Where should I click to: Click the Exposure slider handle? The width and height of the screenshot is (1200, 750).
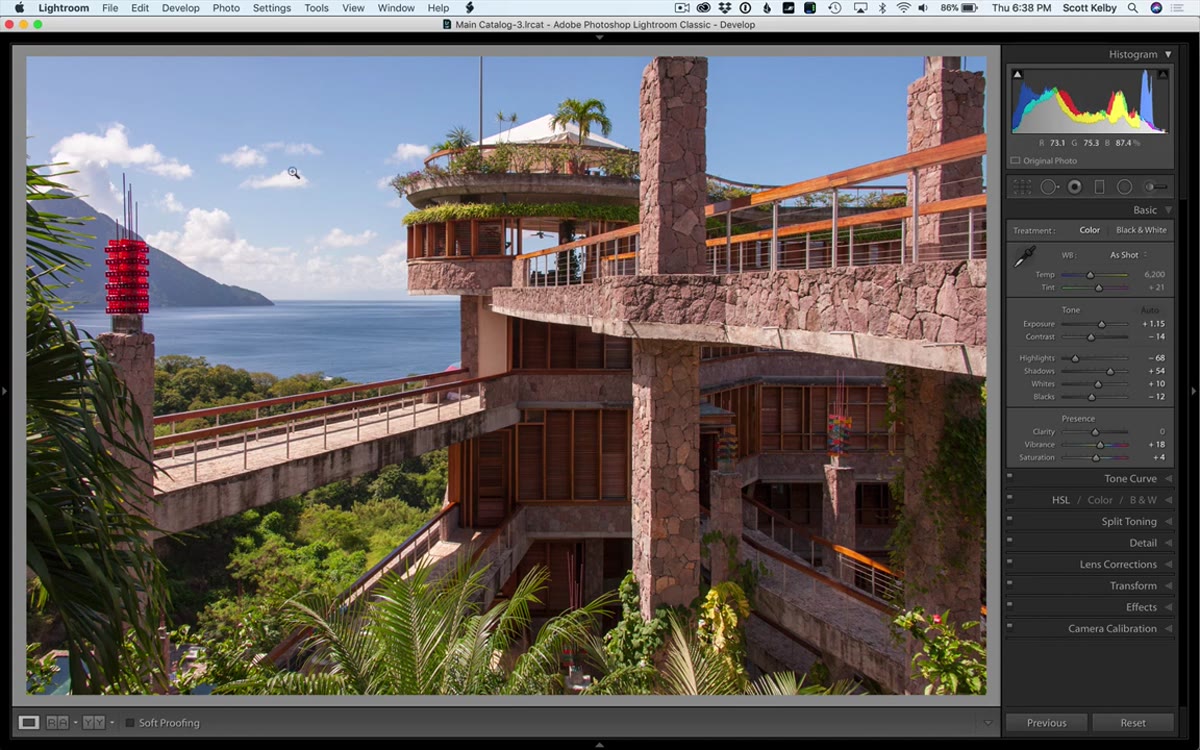[x=1101, y=324]
